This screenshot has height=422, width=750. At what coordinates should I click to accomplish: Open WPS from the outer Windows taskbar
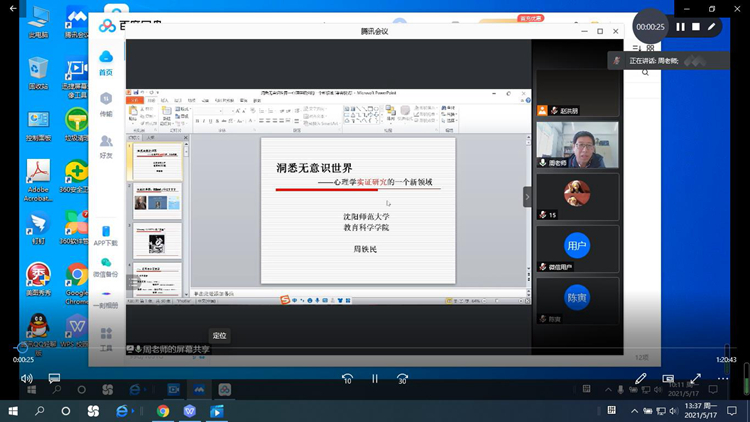pyautogui.click(x=190, y=411)
